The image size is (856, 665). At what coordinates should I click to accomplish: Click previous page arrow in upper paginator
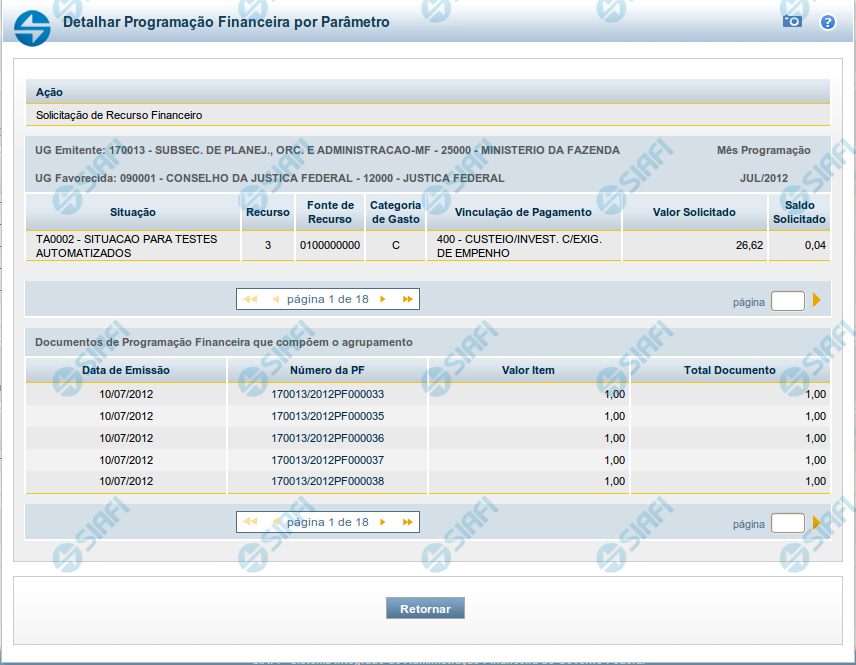coord(275,299)
